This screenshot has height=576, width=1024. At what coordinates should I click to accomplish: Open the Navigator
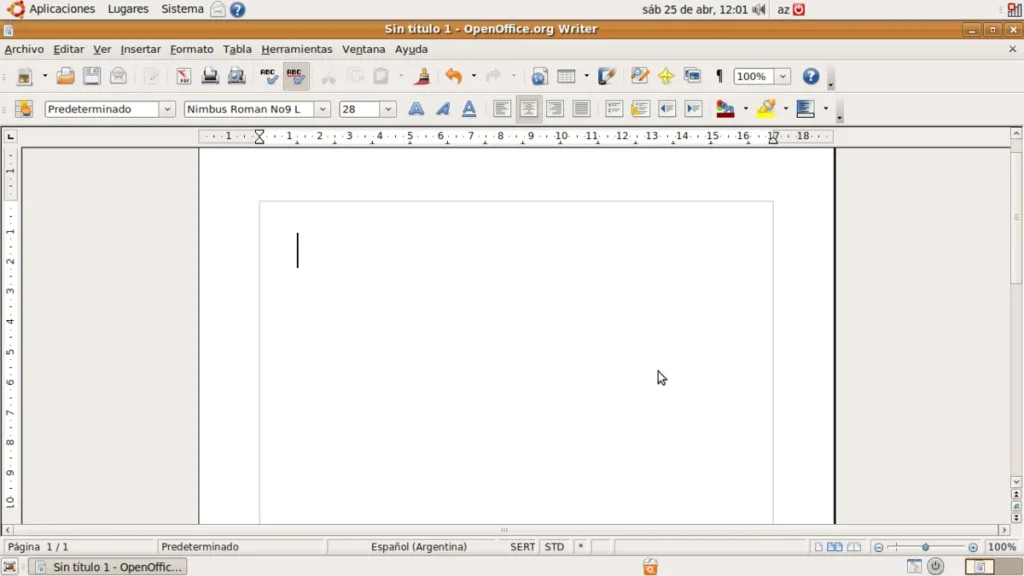click(x=666, y=76)
